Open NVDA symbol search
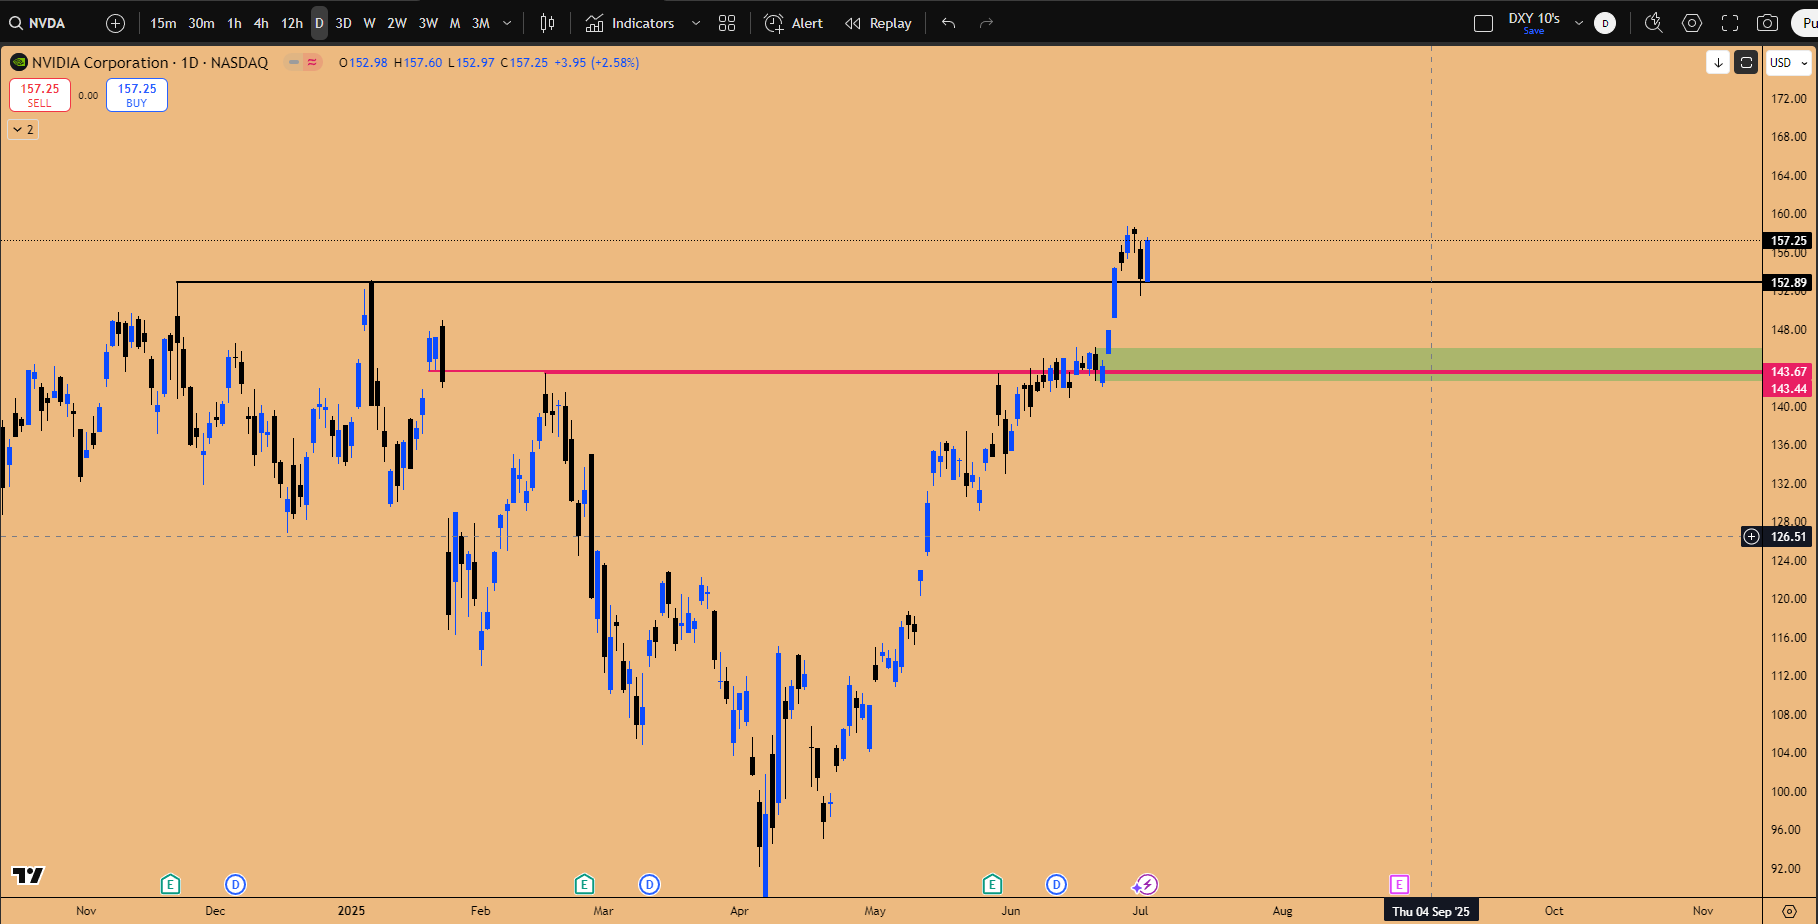Viewport: 1818px width, 924px height. pyautogui.click(x=38, y=23)
